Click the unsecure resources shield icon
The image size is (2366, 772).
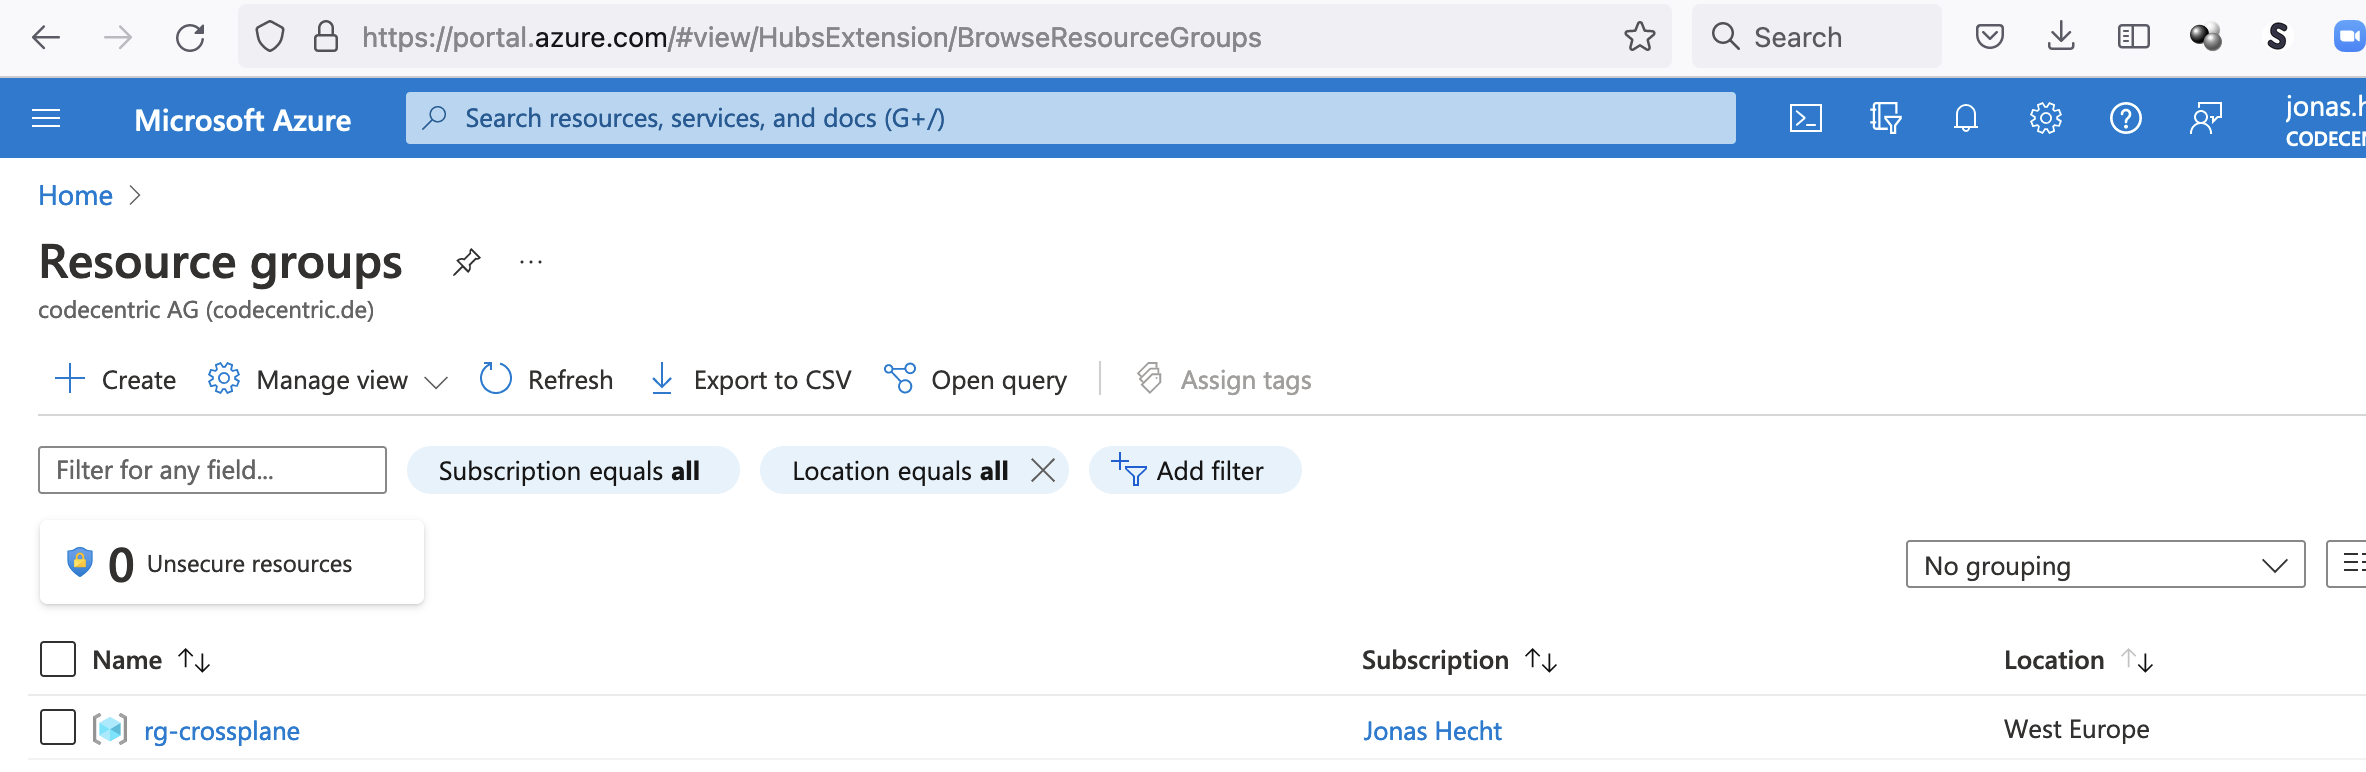pos(79,562)
